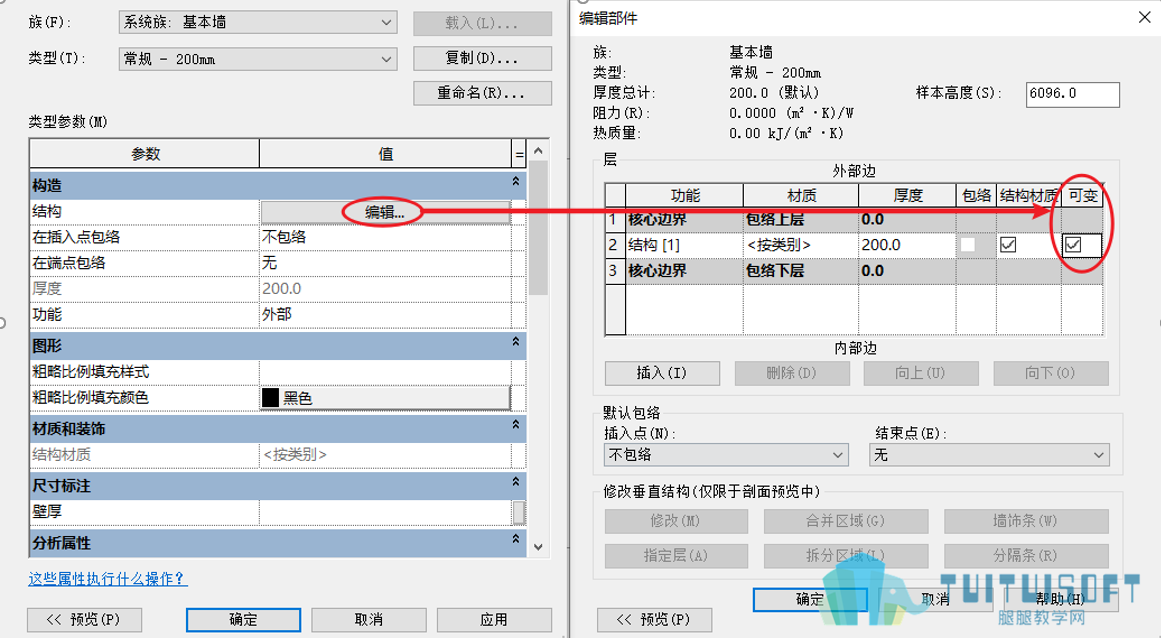This screenshot has width=1161, height=638.
Task: Select the 在端点包络 value 无
Action: 385,263
